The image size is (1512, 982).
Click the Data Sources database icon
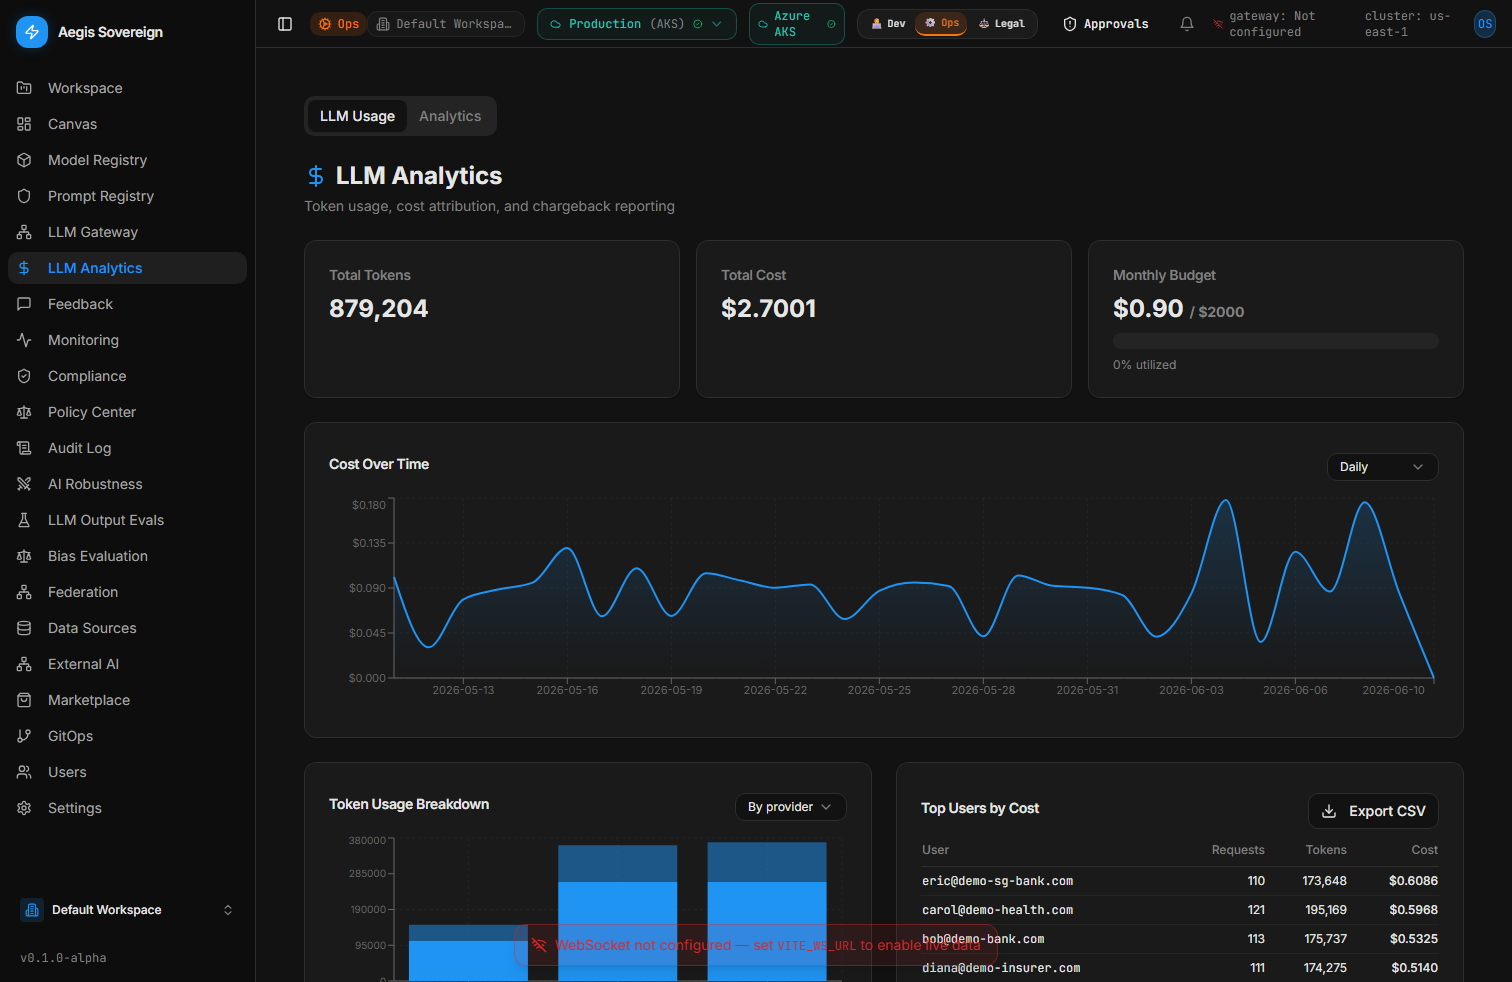click(24, 628)
